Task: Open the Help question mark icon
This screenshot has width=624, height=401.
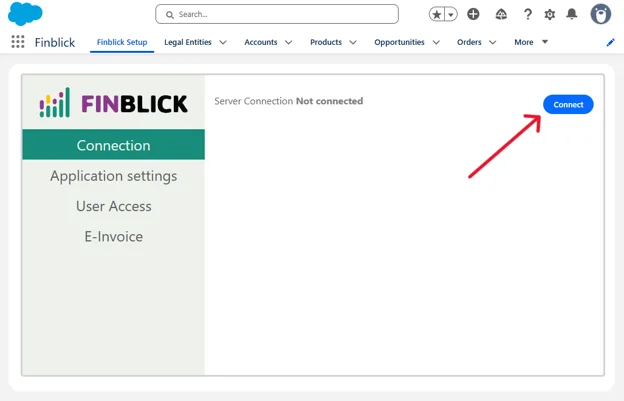Action: (528, 15)
